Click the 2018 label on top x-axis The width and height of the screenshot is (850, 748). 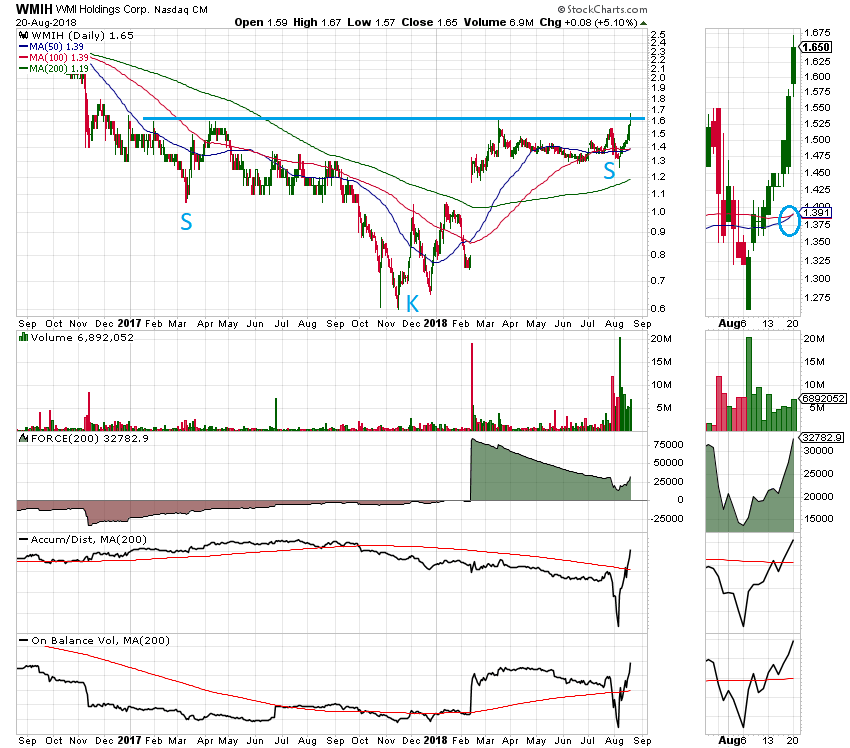(x=435, y=323)
